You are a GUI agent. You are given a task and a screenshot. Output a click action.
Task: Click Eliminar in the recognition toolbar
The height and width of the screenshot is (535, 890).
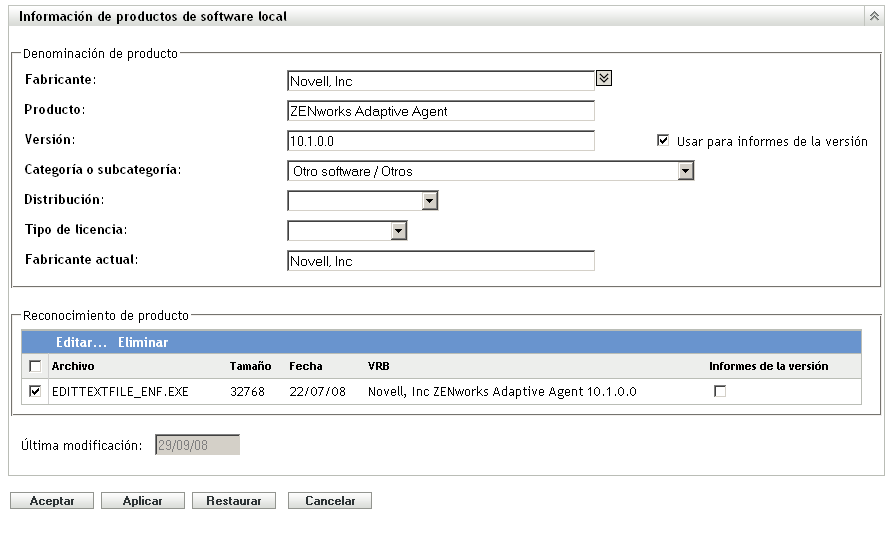[143, 342]
